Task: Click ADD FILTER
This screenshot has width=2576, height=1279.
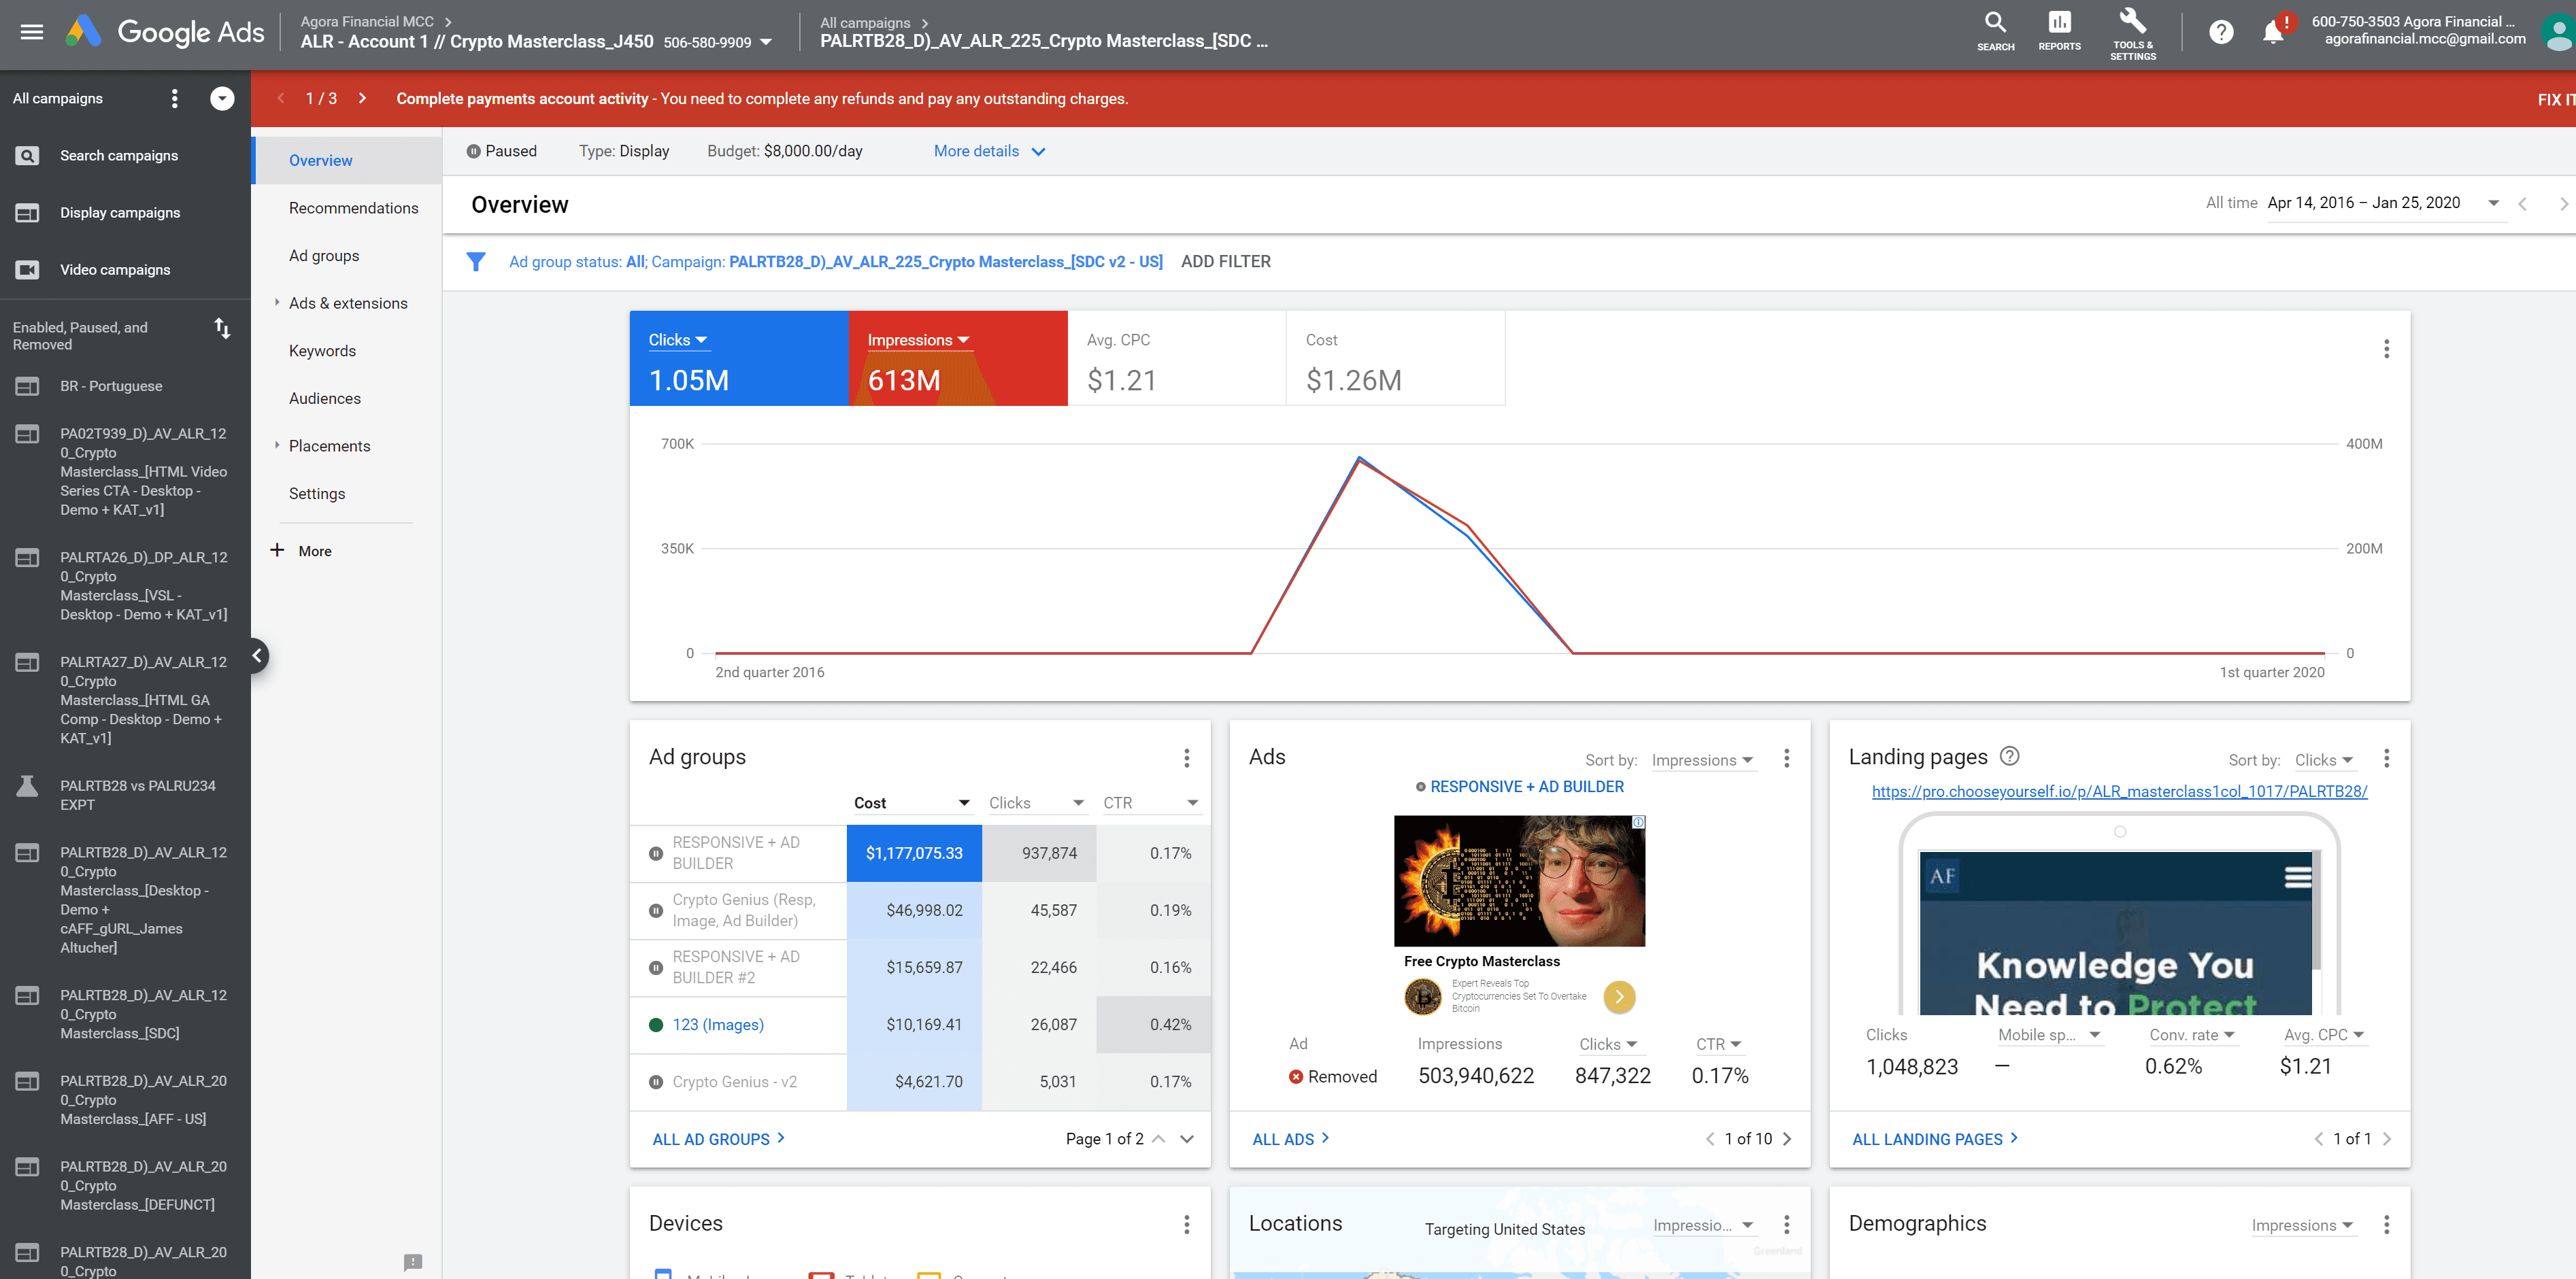Action: tap(1225, 262)
